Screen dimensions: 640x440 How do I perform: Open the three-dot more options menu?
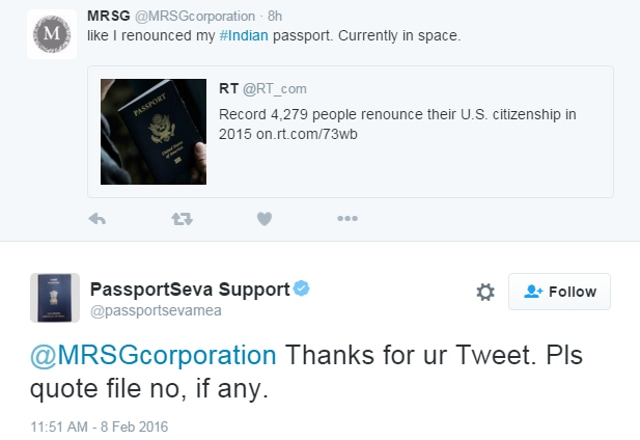pos(347,218)
